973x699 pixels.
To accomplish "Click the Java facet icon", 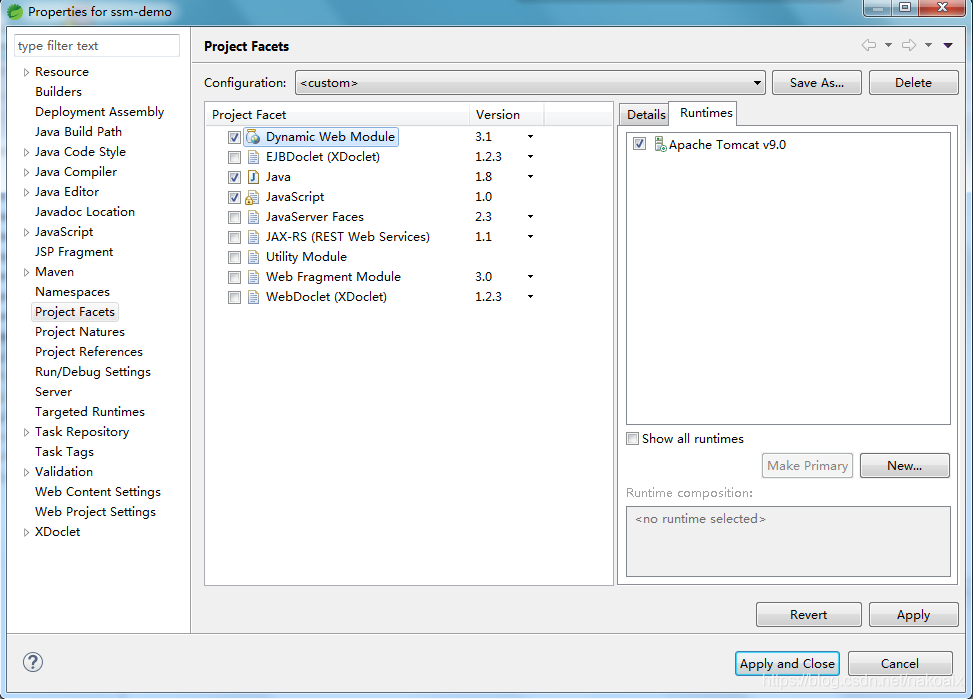I will 253,177.
